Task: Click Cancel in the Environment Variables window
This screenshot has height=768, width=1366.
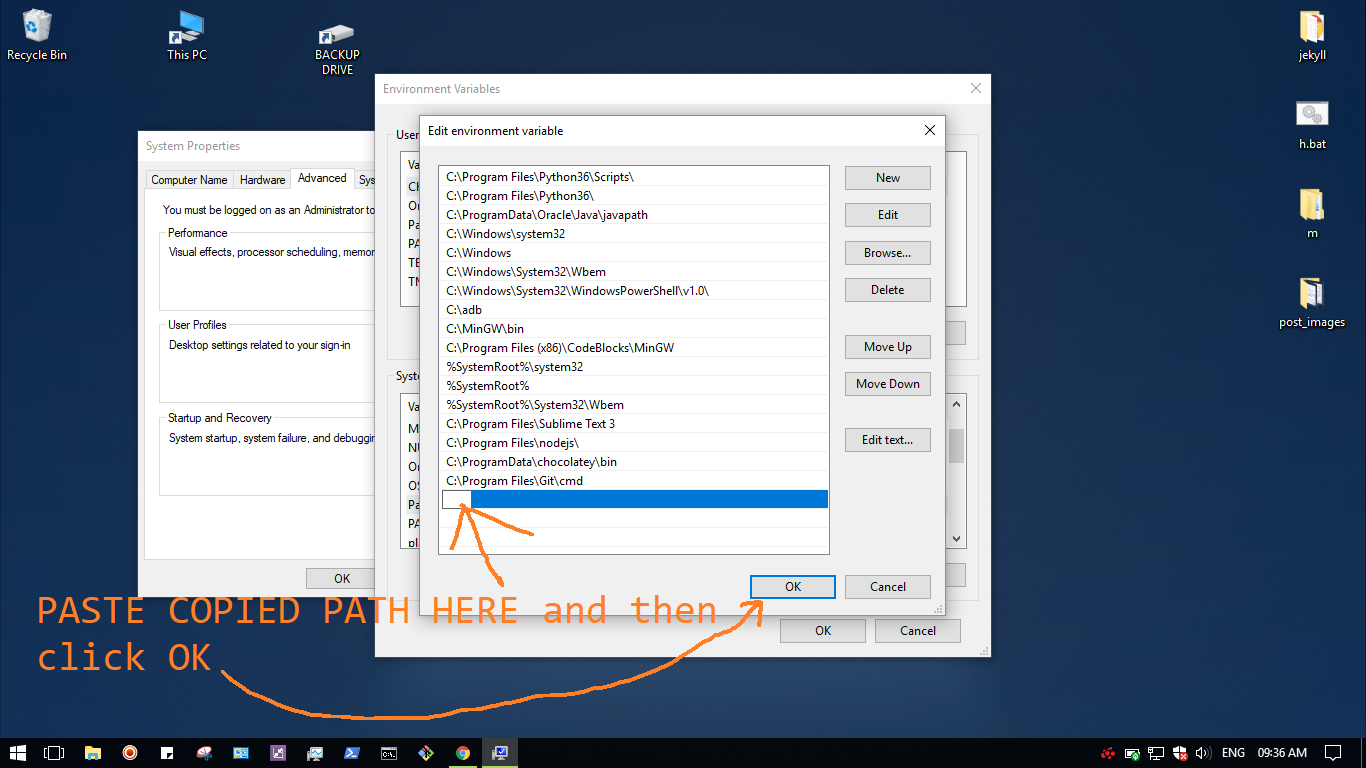Action: 918,631
